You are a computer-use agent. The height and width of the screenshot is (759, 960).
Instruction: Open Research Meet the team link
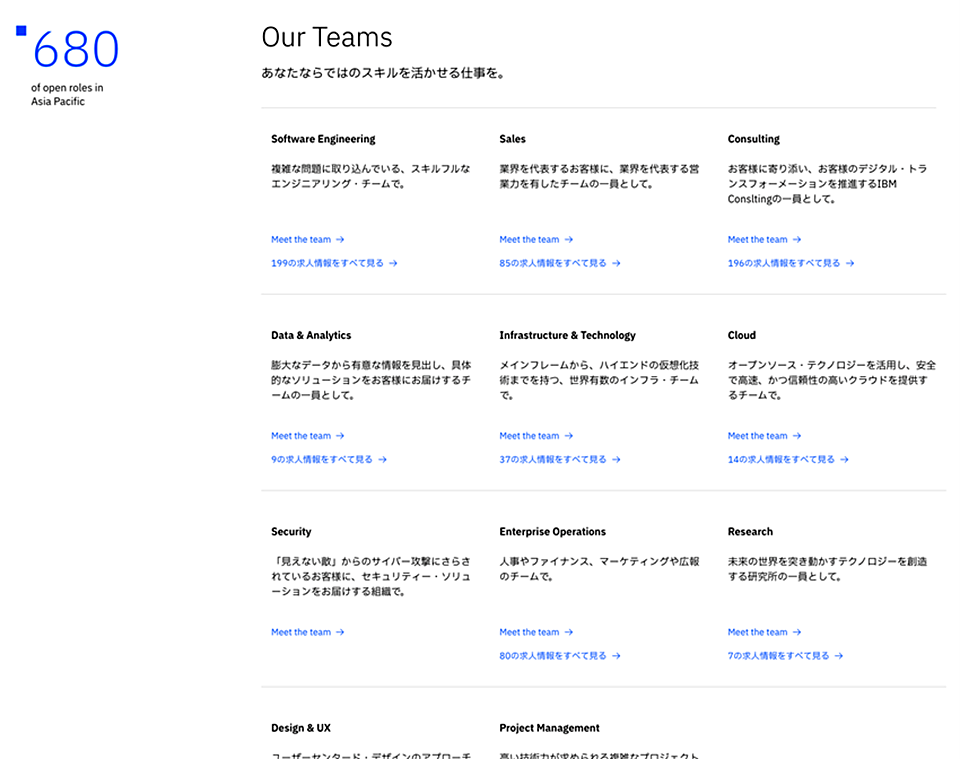[757, 633]
